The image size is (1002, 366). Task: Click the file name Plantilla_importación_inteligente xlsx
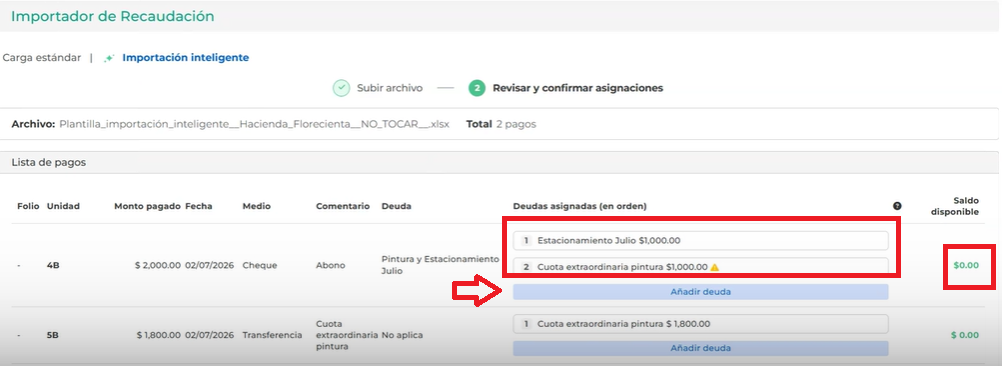coord(254,125)
